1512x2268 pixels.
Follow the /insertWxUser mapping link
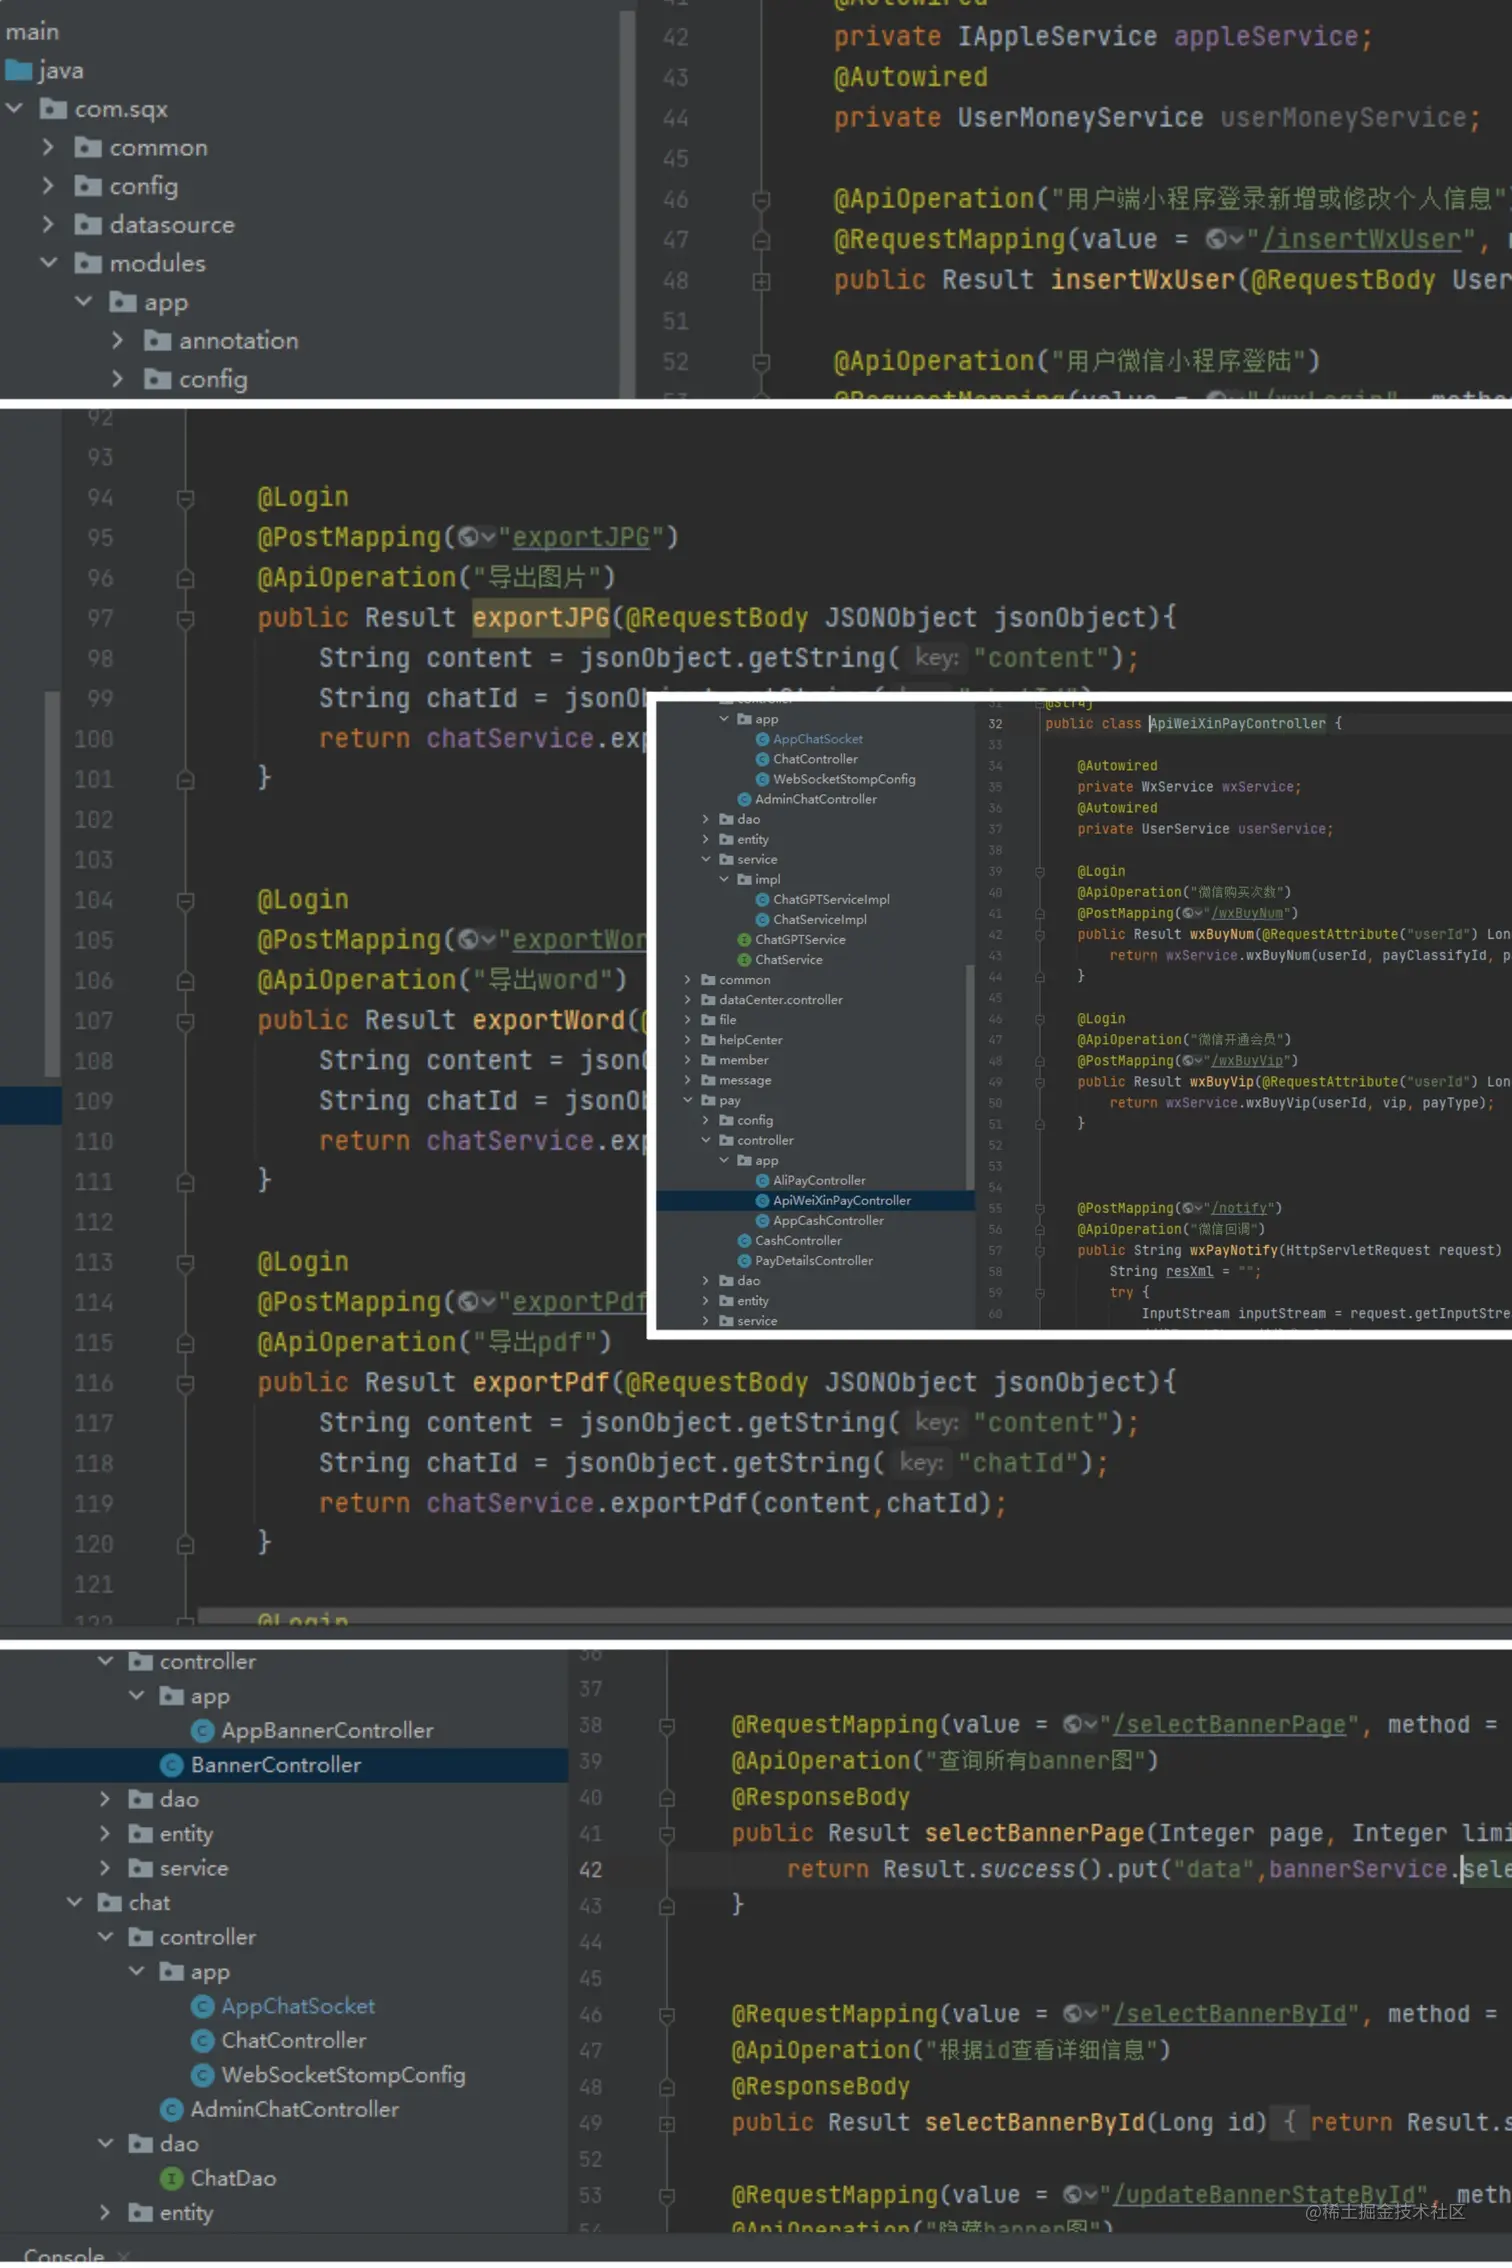(1361, 240)
